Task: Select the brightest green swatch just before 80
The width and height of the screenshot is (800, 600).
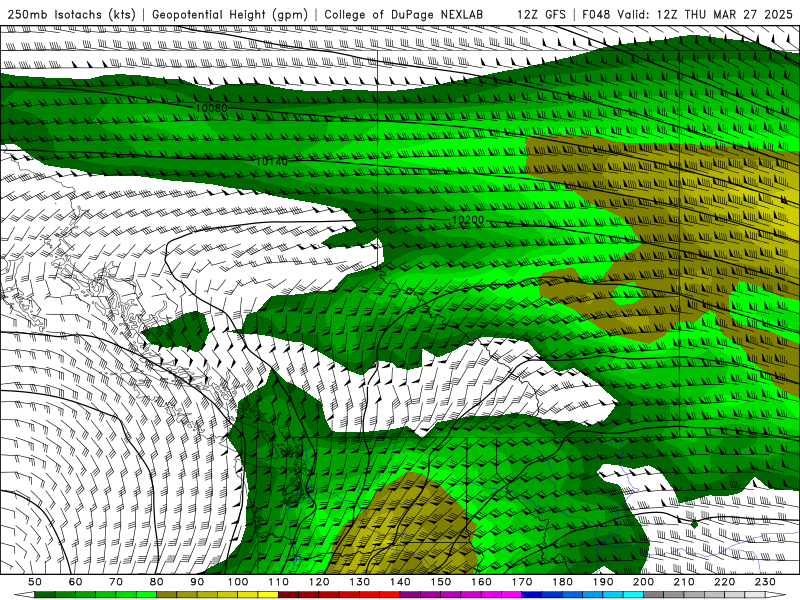Action: (146, 595)
